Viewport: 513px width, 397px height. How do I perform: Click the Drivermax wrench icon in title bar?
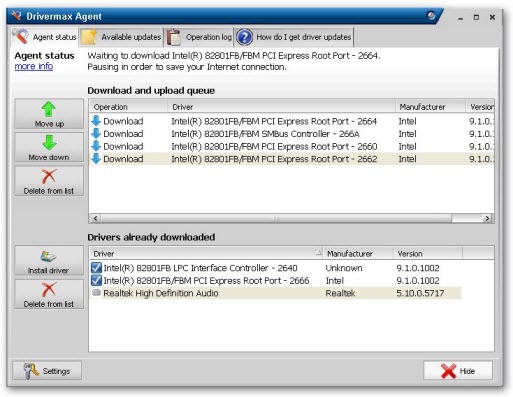(x=16, y=16)
